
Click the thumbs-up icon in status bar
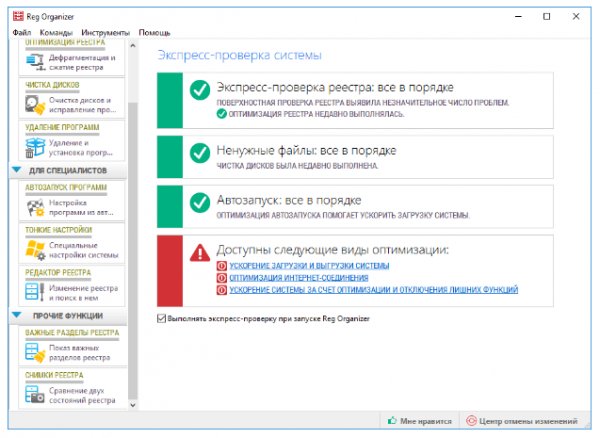(392, 421)
